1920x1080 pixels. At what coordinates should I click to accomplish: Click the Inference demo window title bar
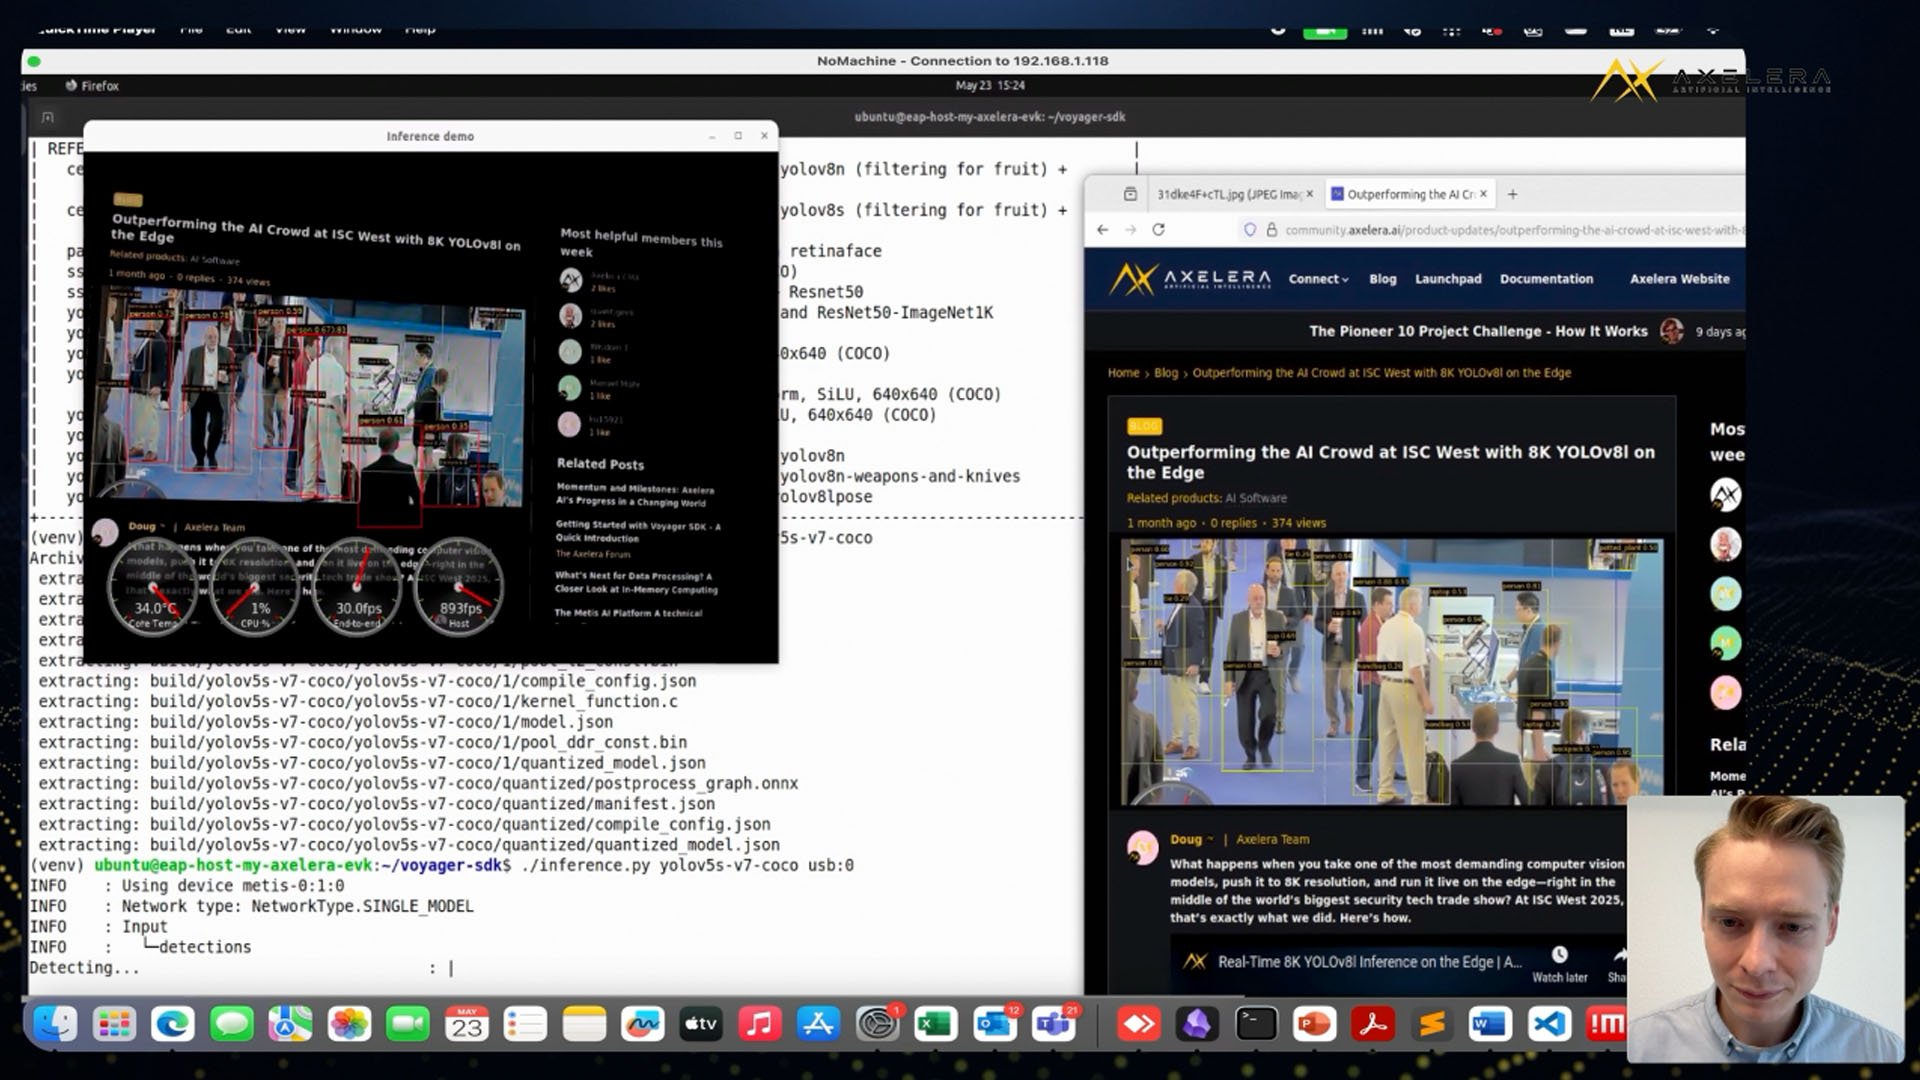[x=430, y=136]
